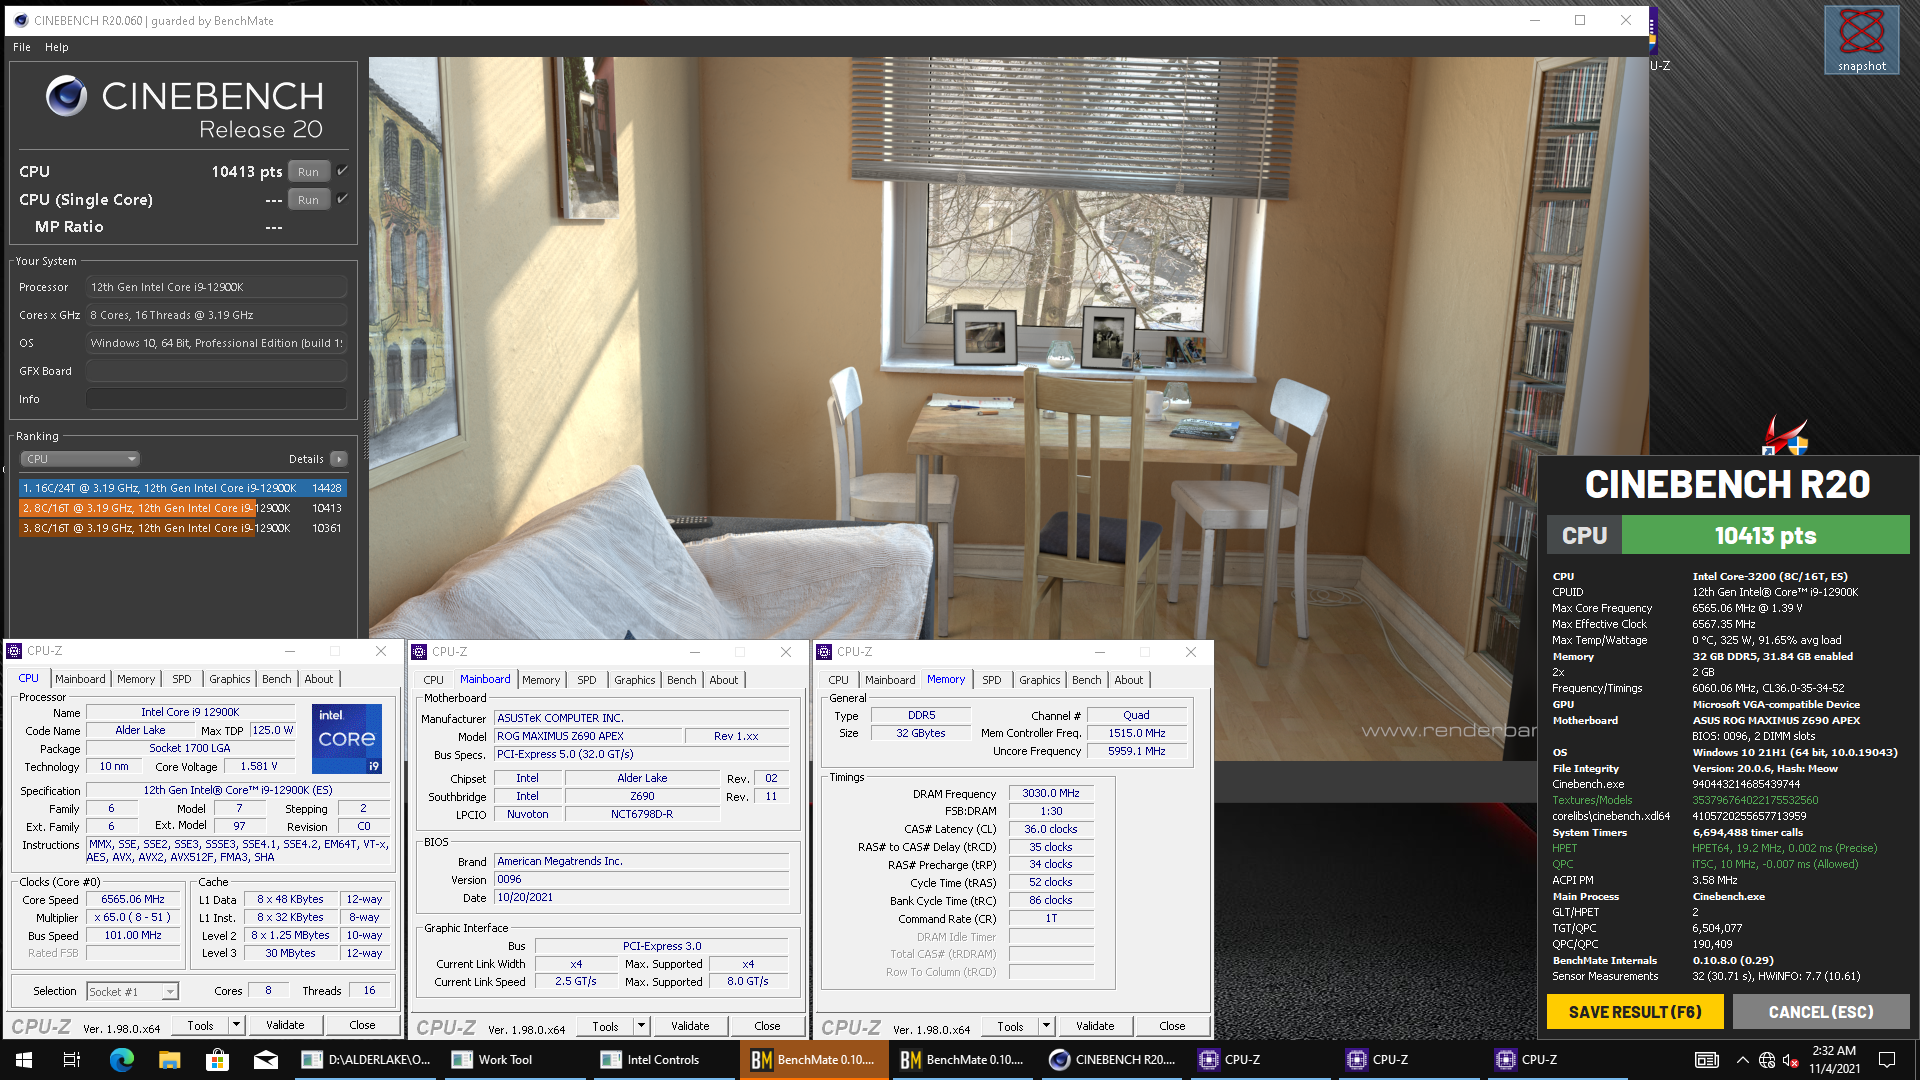Click the Cinebench title bar app icon
The height and width of the screenshot is (1080, 1920).
(x=20, y=20)
